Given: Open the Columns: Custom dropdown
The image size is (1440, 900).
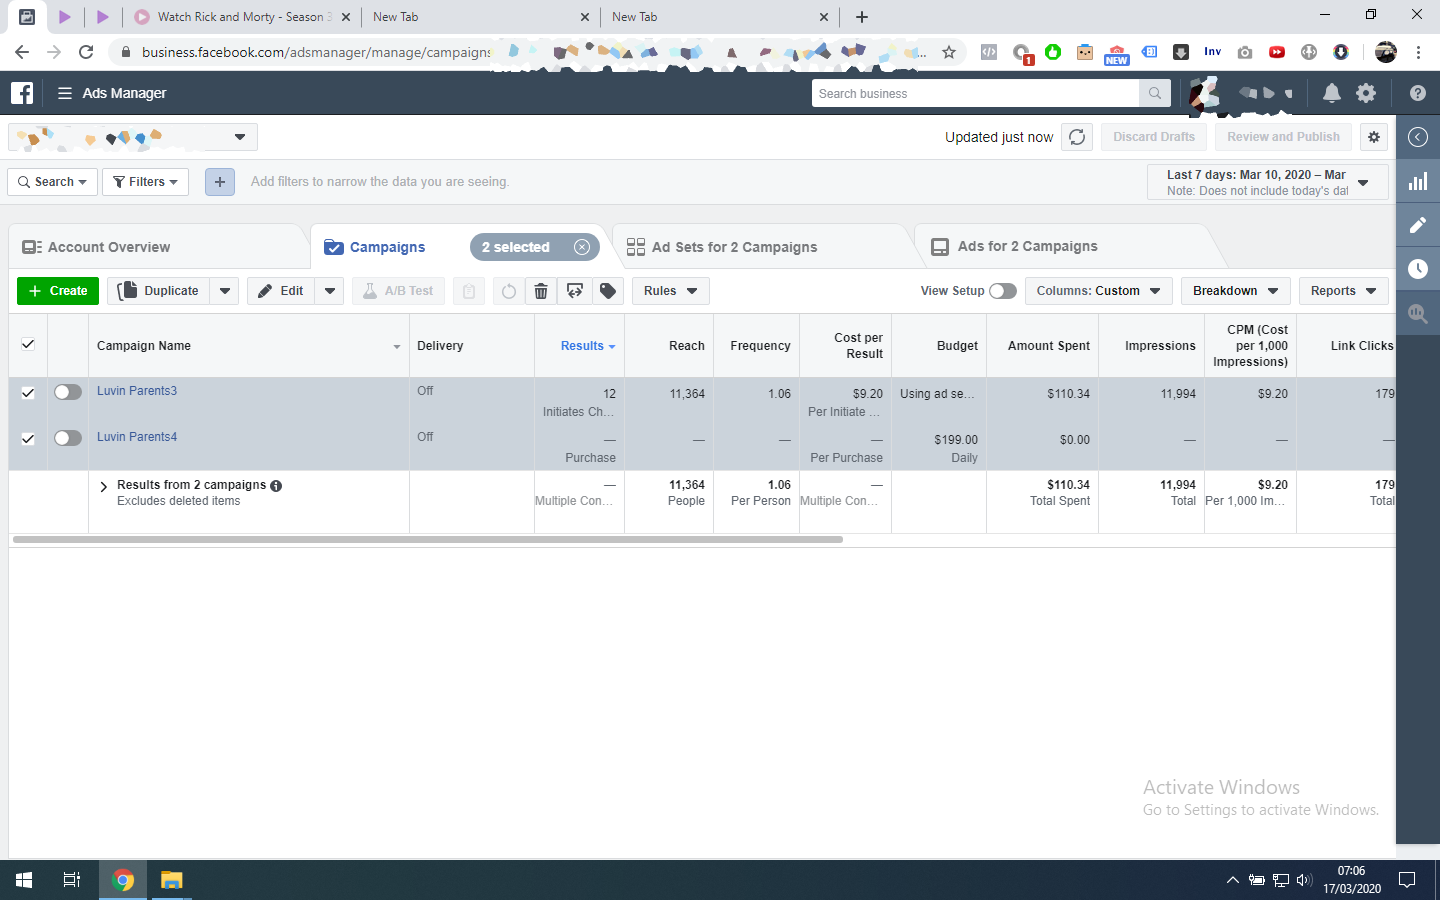Looking at the screenshot, I should [x=1099, y=291].
